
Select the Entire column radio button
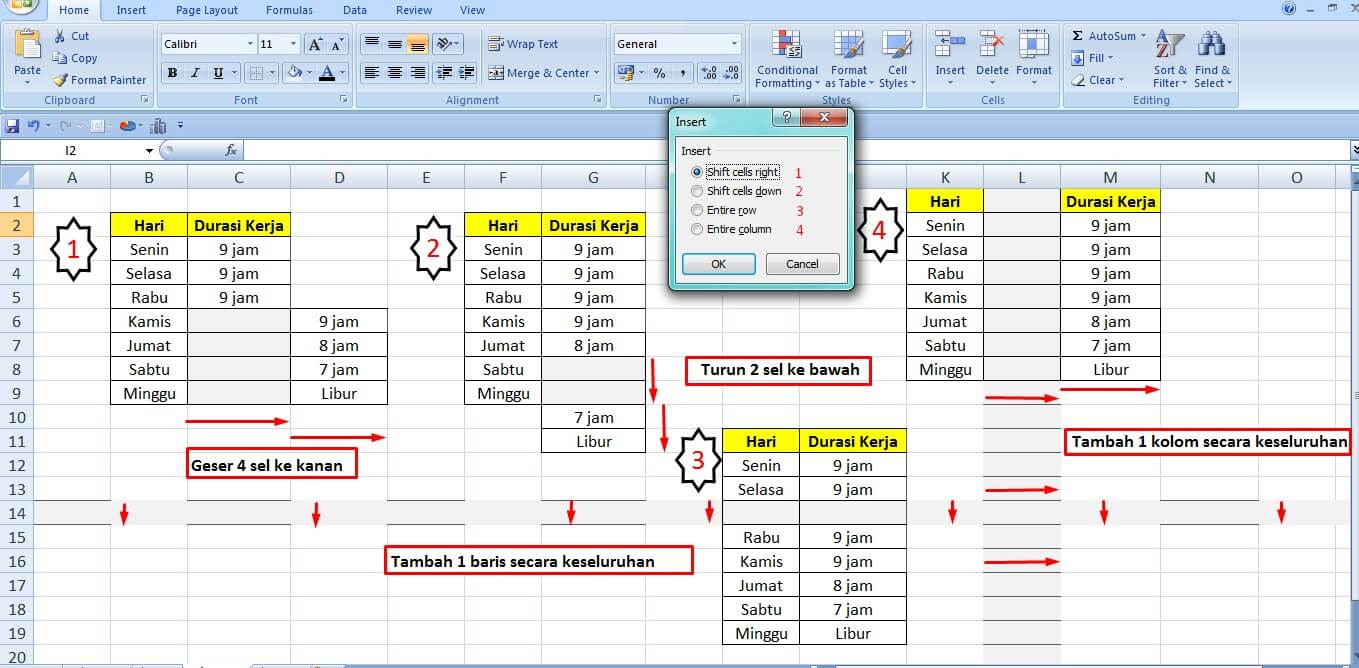pos(696,229)
